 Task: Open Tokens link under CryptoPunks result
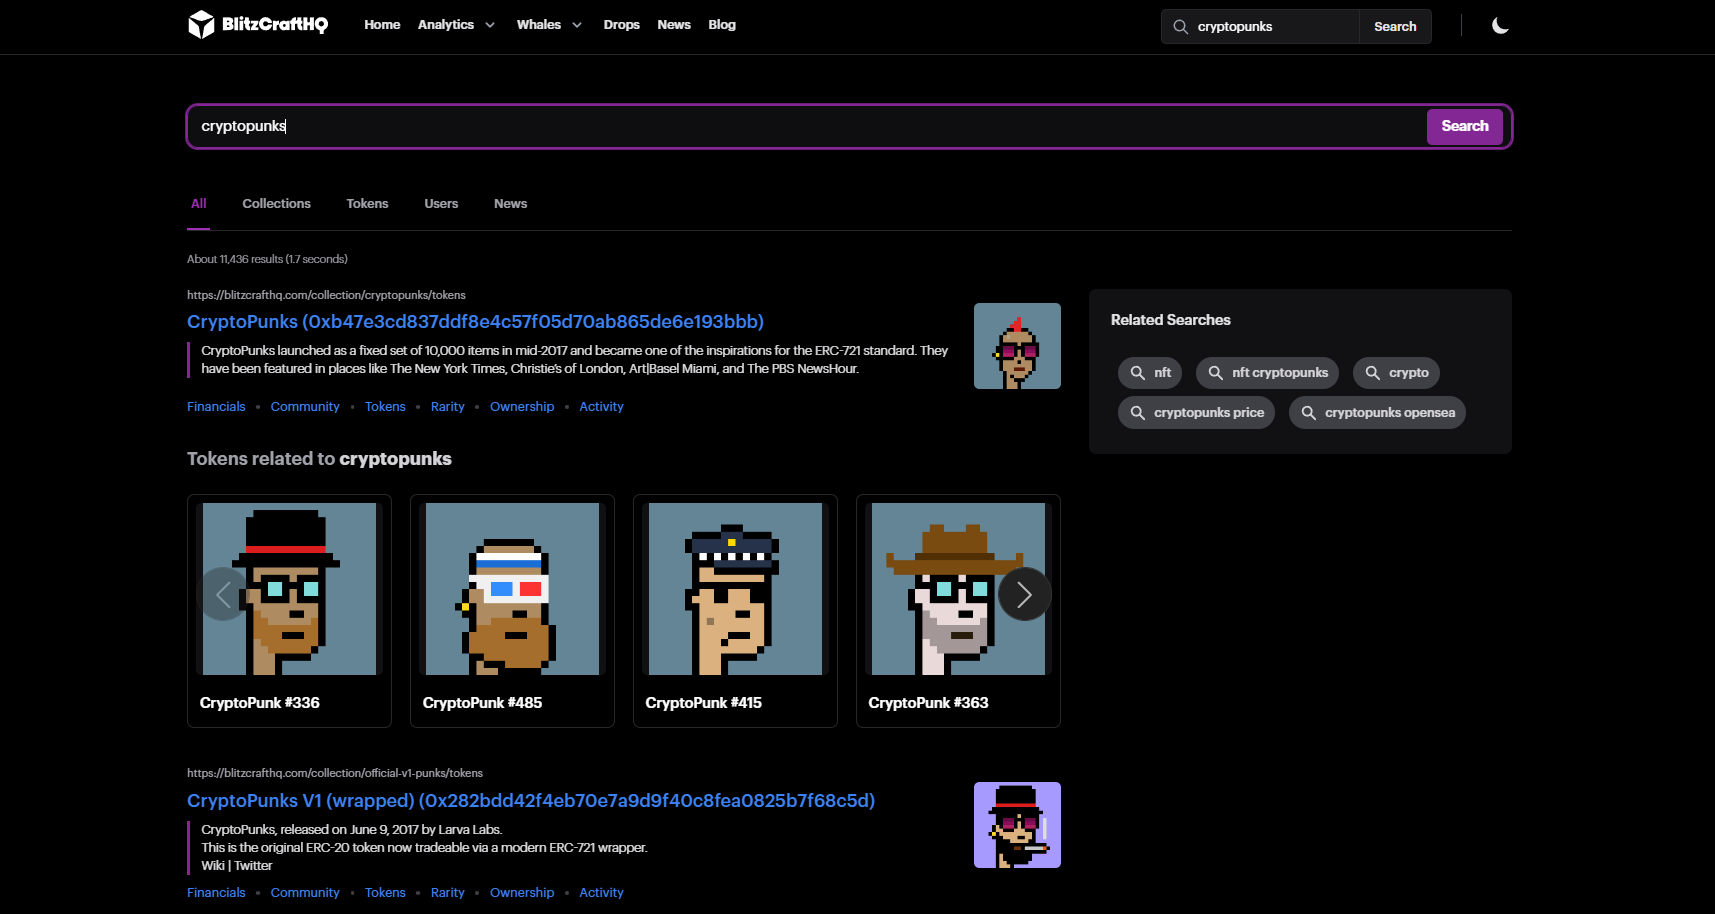point(385,407)
